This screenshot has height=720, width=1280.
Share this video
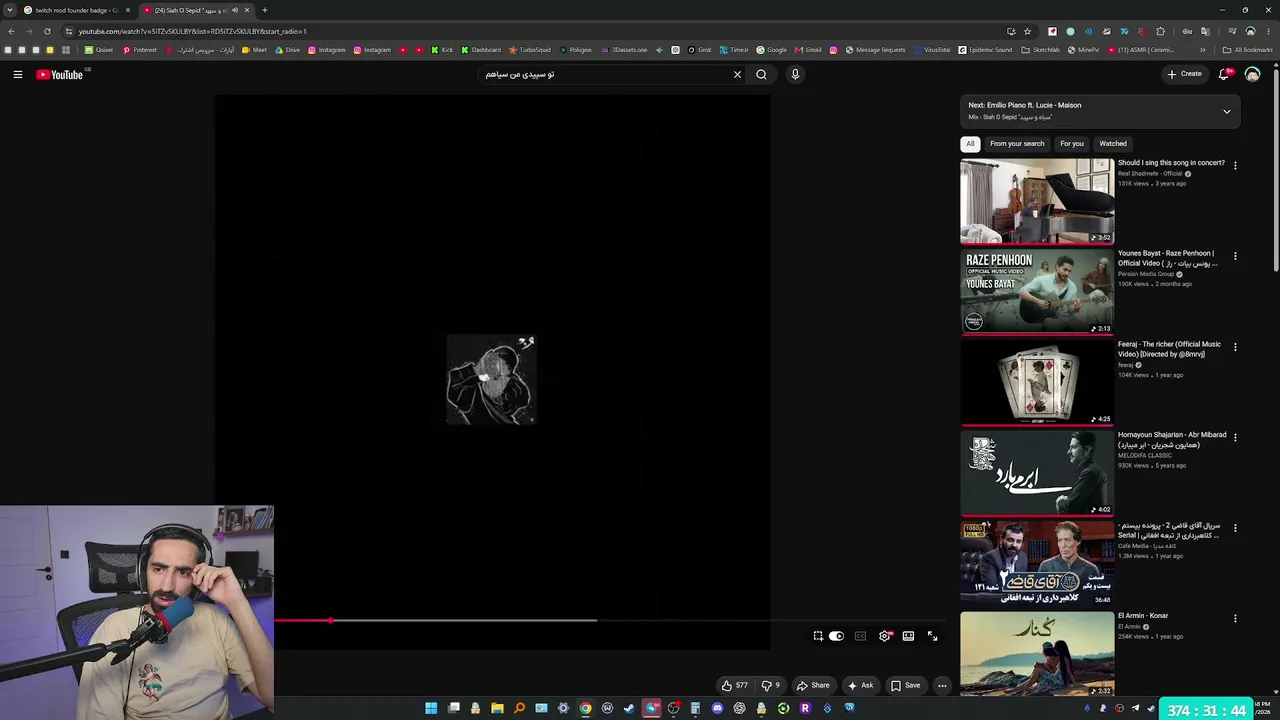(813, 686)
